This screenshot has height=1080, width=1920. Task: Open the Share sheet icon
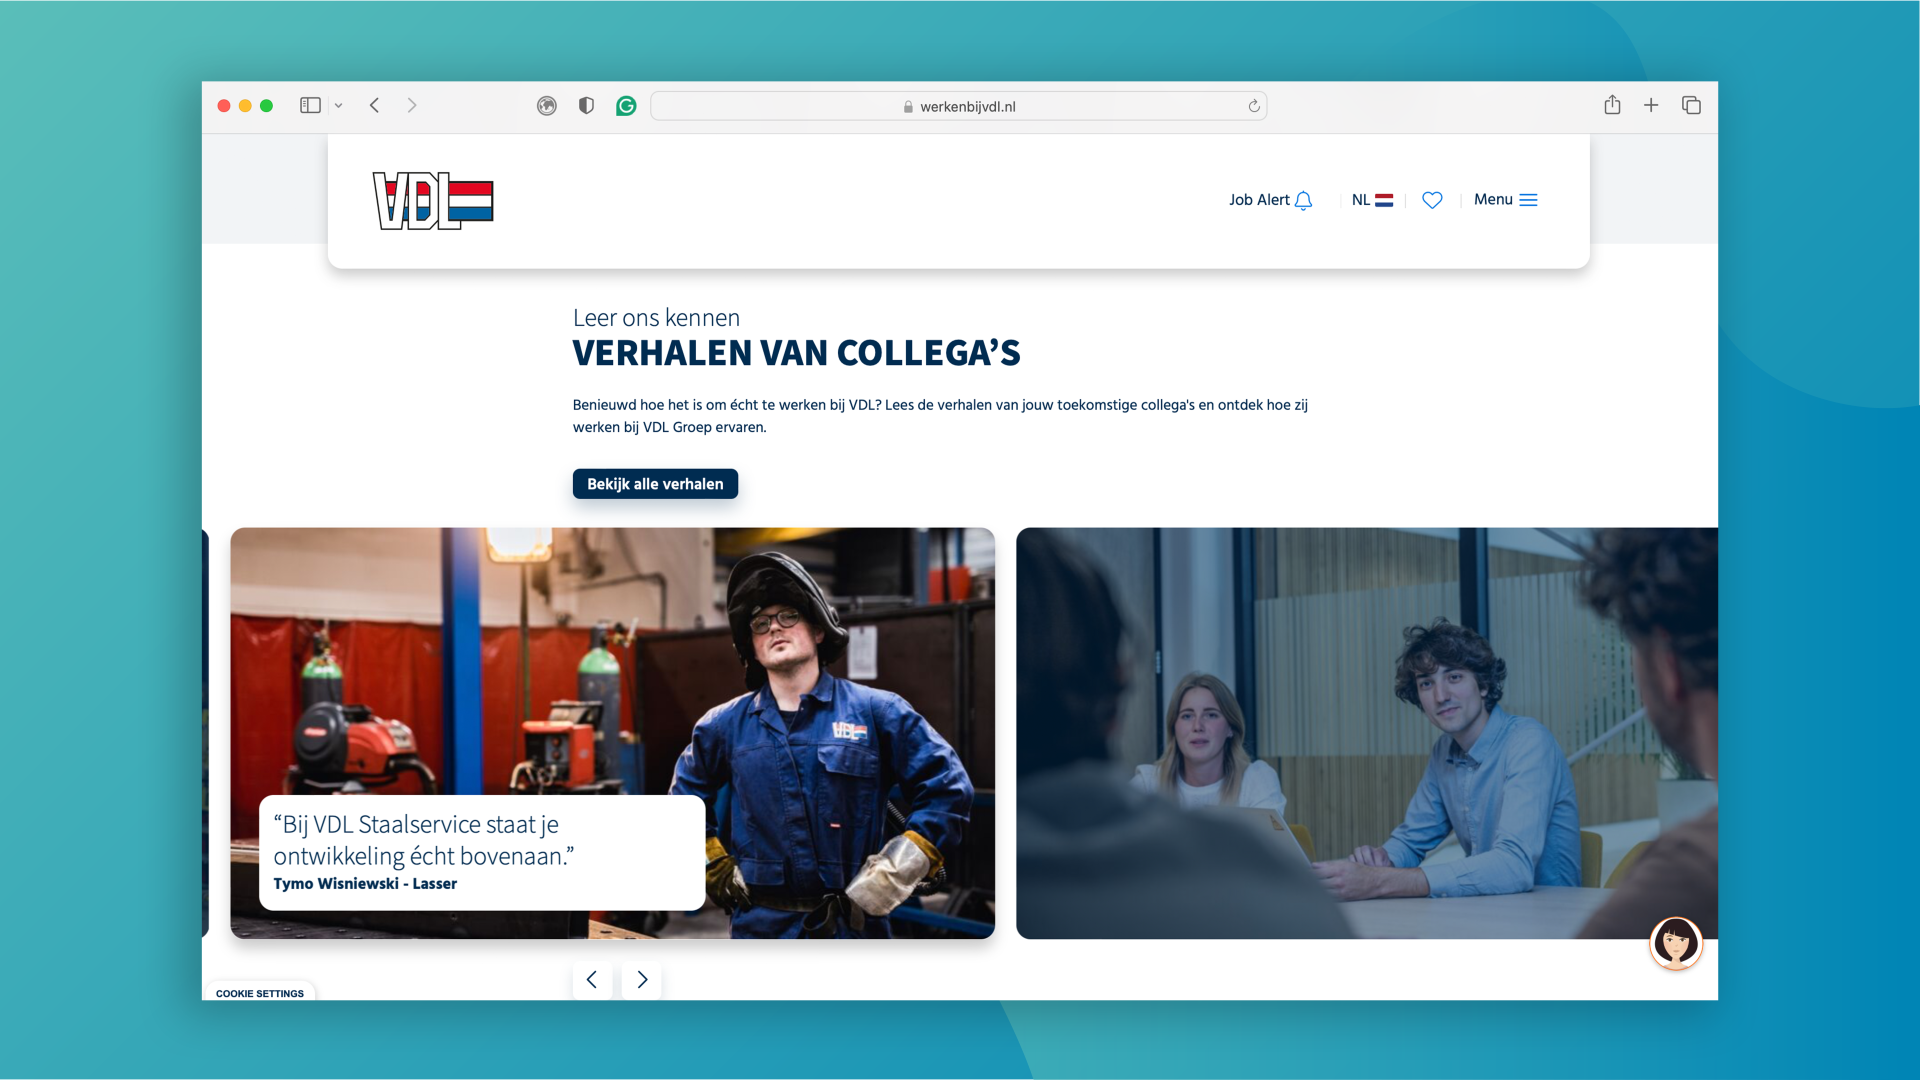[x=1612, y=105]
